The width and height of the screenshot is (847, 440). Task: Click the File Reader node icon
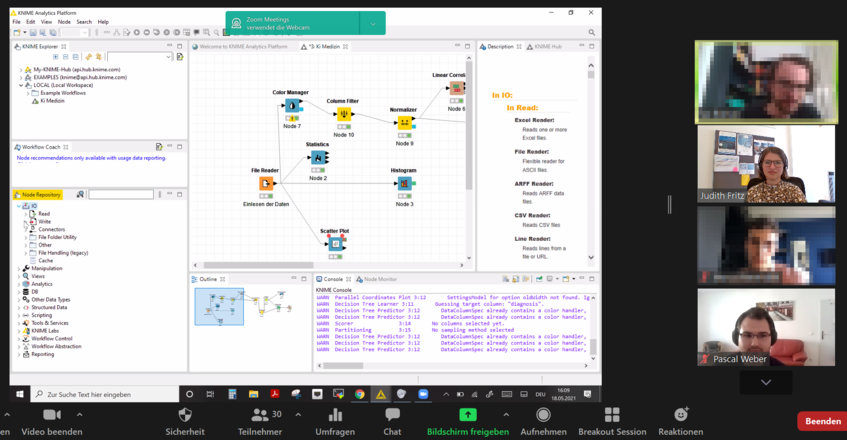[266, 184]
